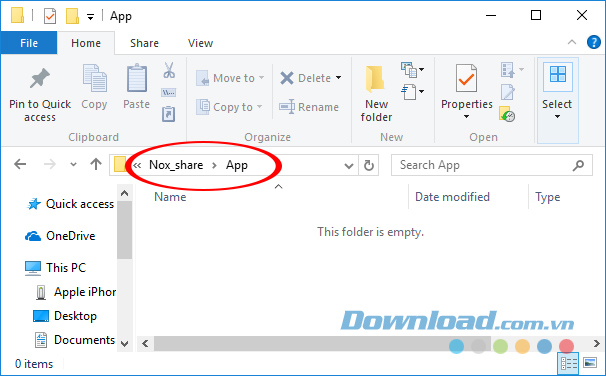Screen dimensions: 606x376
Task: Click the Delete button with X icon
Action: pyautogui.click(x=305, y=78)
